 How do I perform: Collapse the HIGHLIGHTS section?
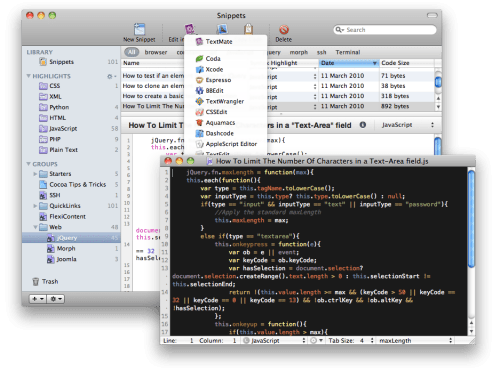pos(29,76)
